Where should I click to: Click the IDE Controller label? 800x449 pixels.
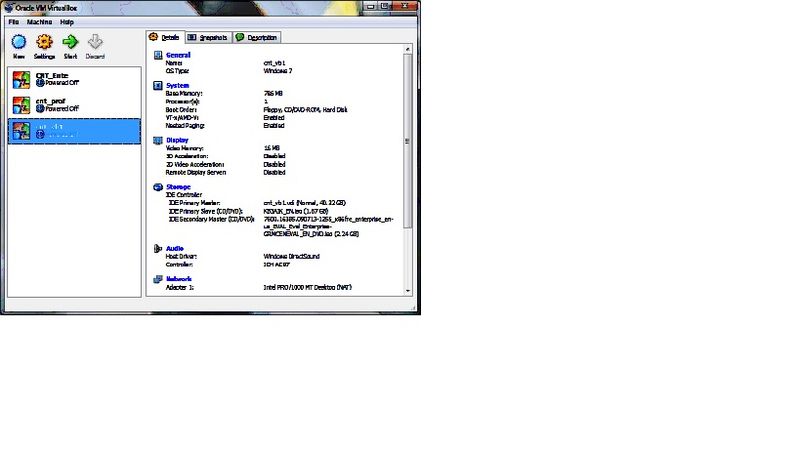[184, 195]
